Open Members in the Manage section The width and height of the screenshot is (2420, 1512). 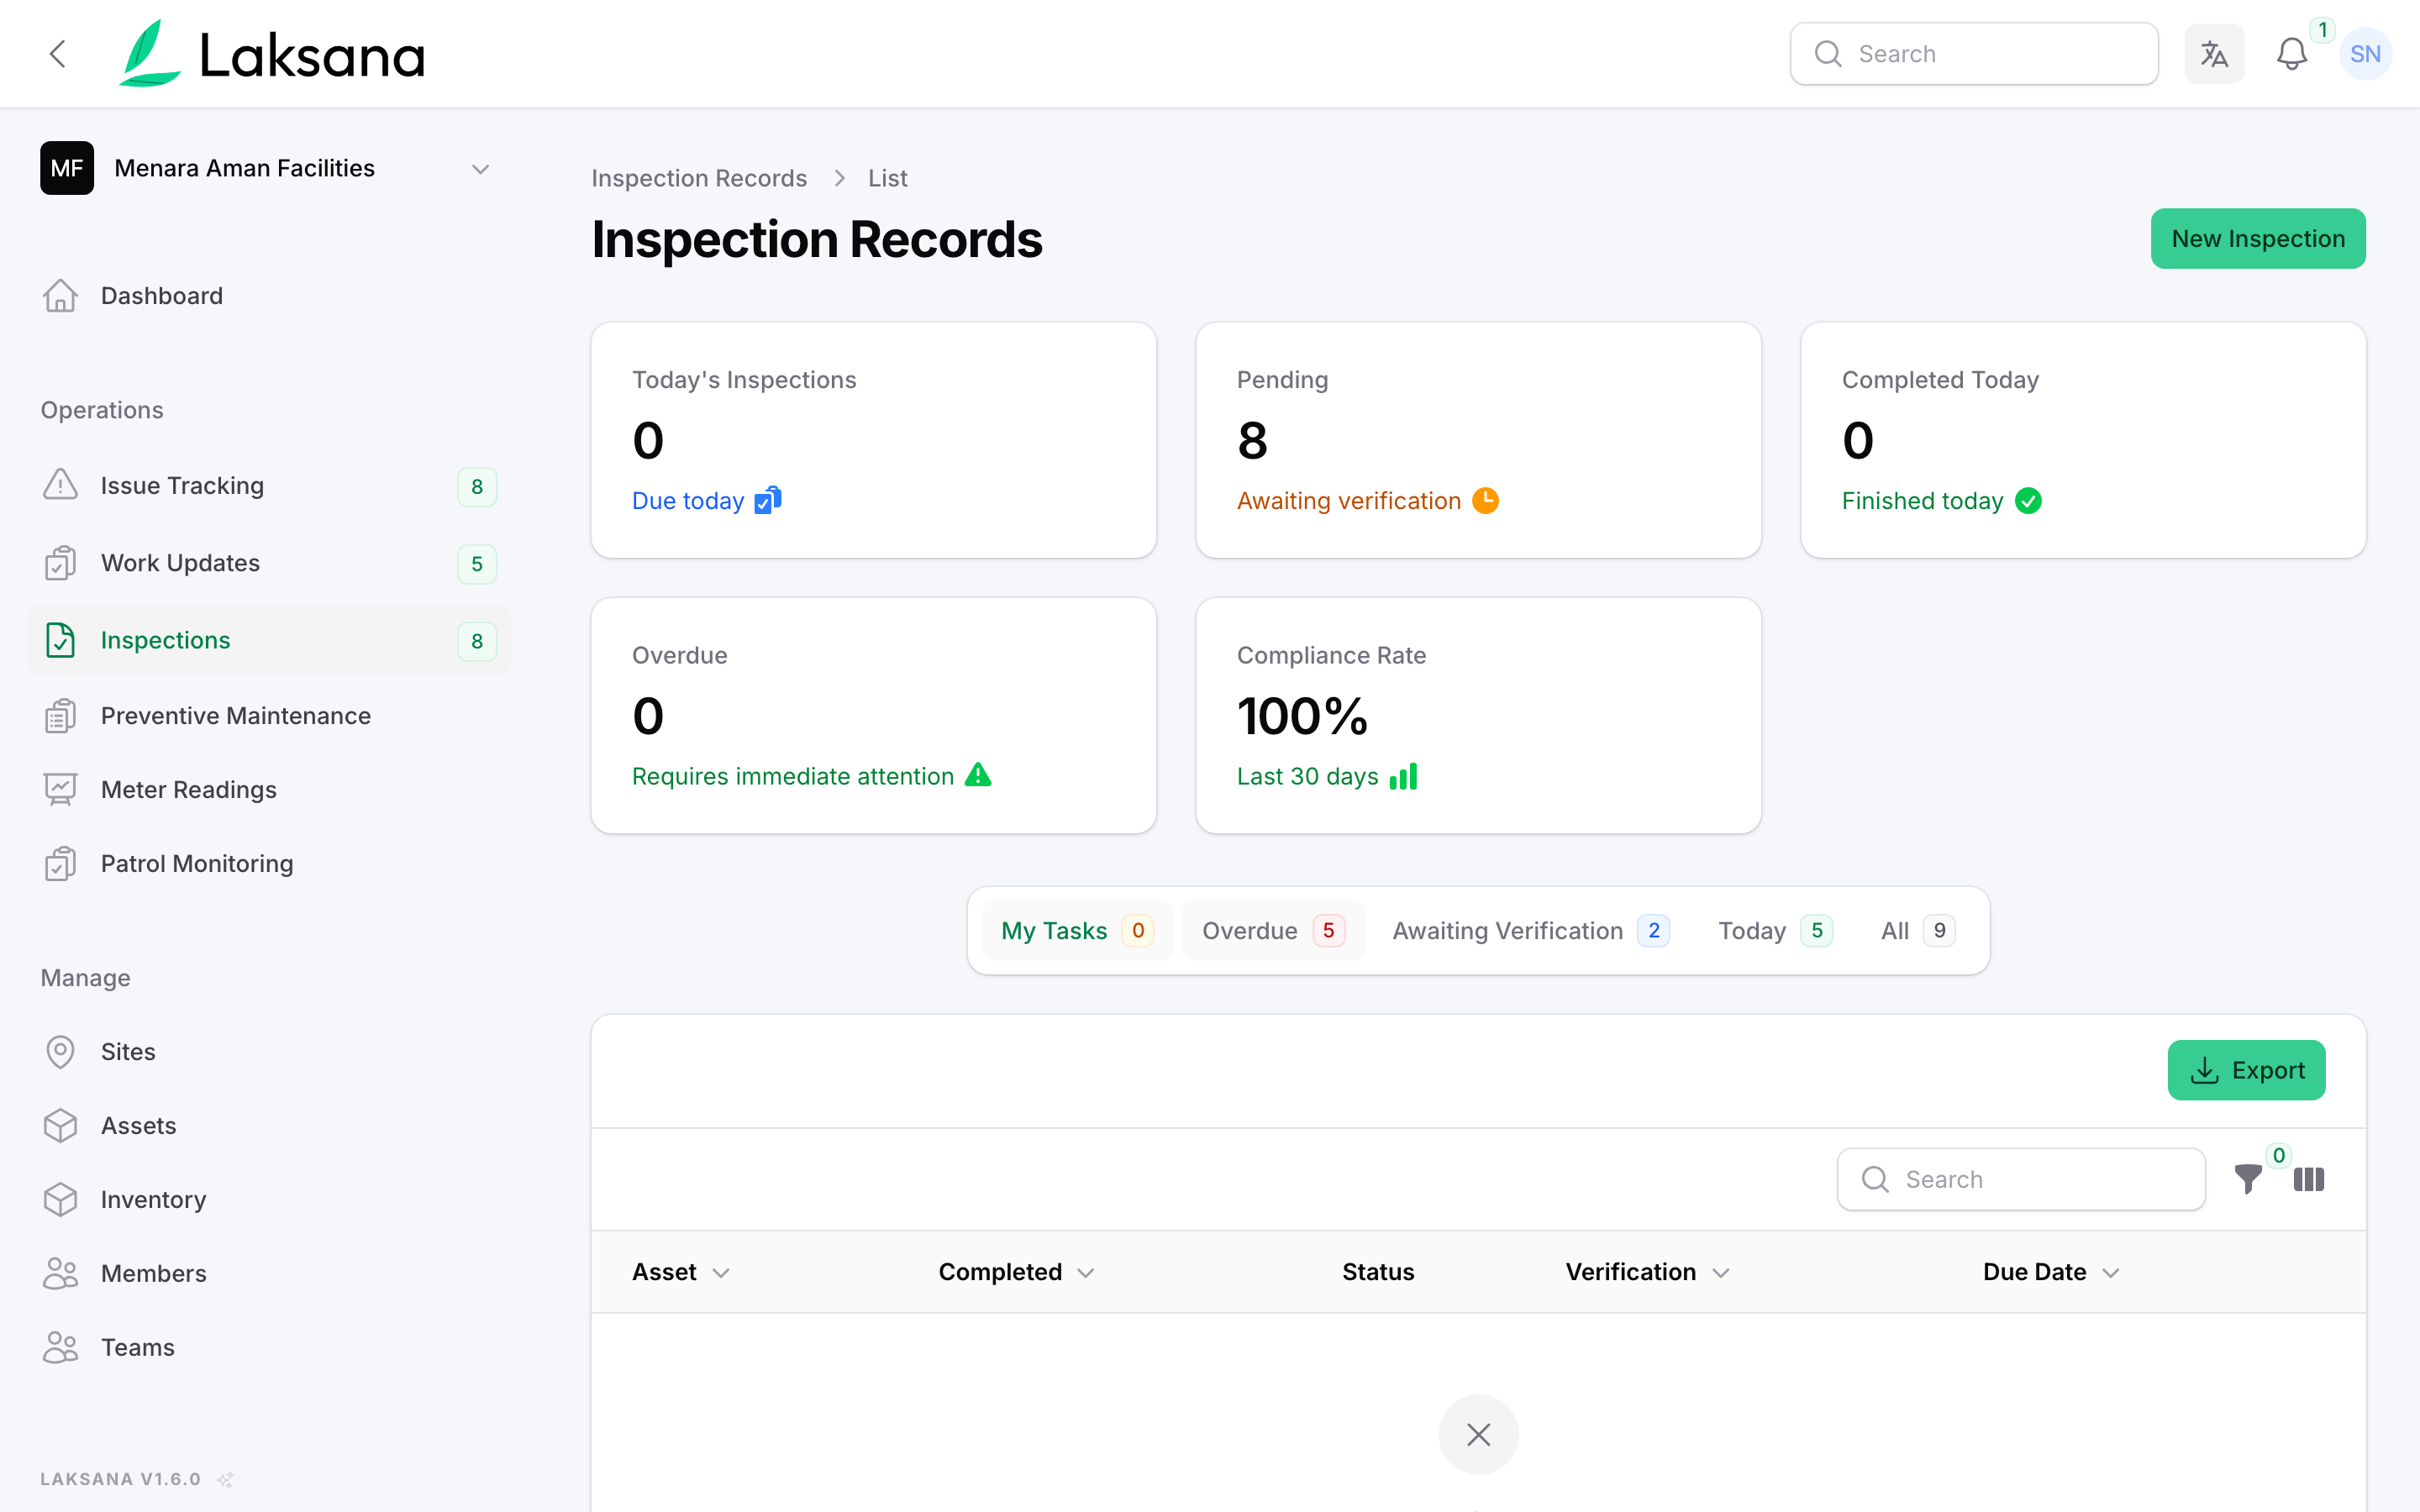[x=269, y=1273]
